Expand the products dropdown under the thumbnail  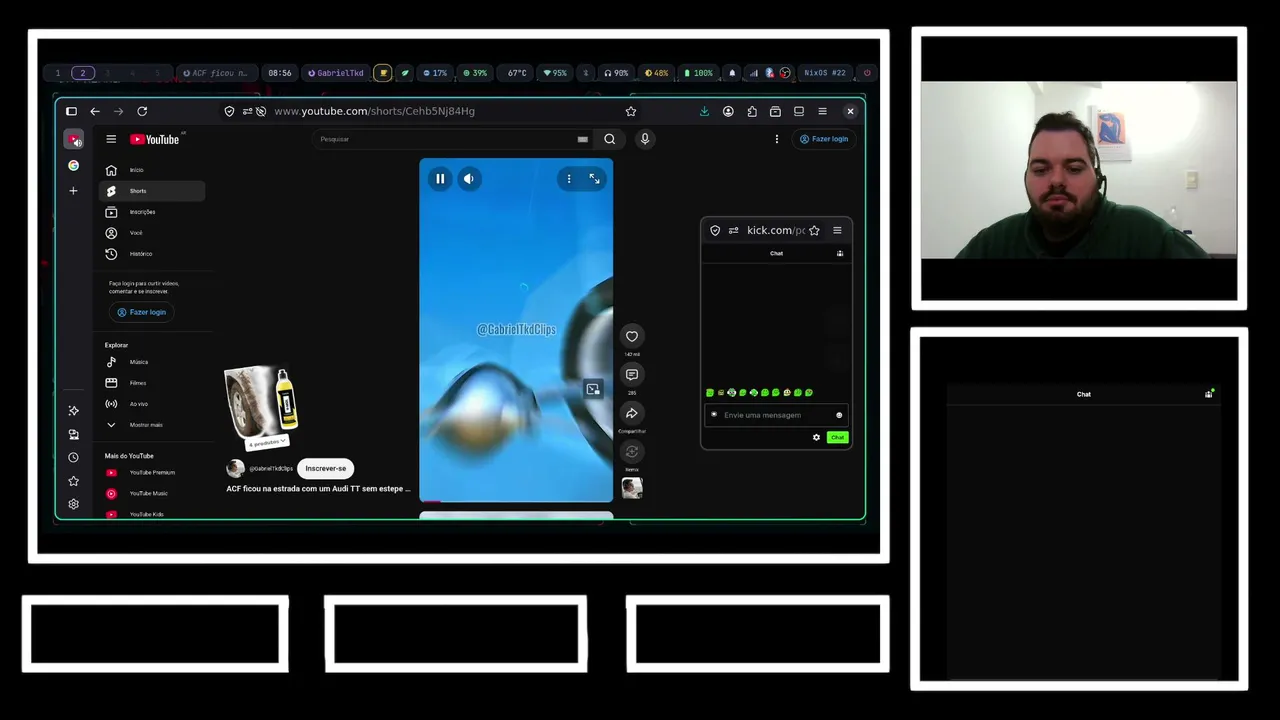(x=267, y=441)
